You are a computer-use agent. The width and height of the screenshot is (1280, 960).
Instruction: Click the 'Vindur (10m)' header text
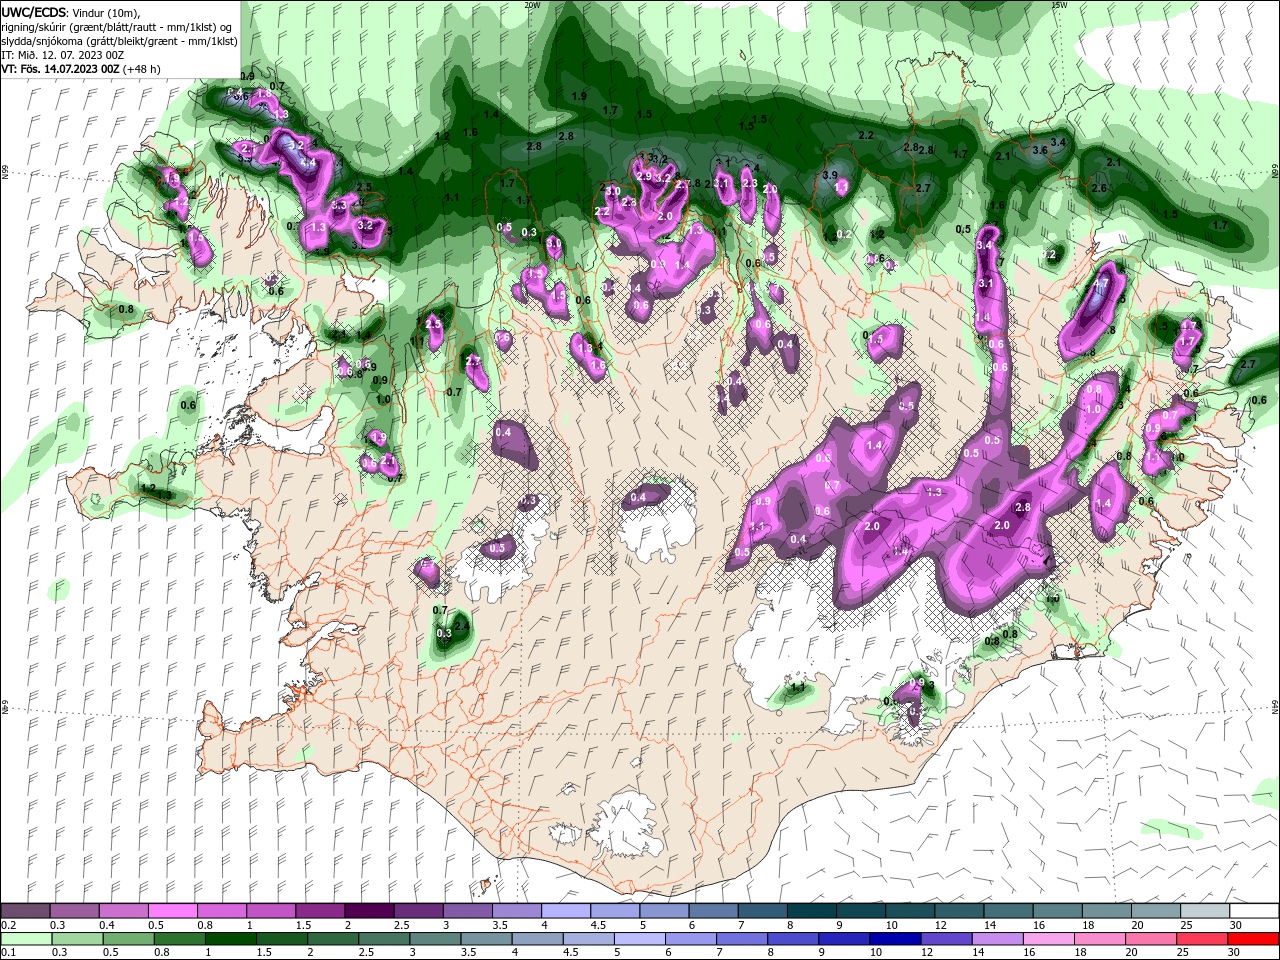click(107, 12)
